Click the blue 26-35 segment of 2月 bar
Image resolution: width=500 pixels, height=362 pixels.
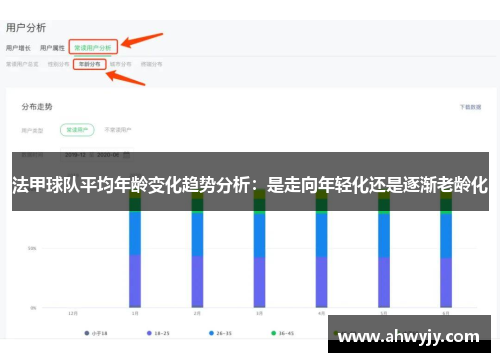pos(197,234)
